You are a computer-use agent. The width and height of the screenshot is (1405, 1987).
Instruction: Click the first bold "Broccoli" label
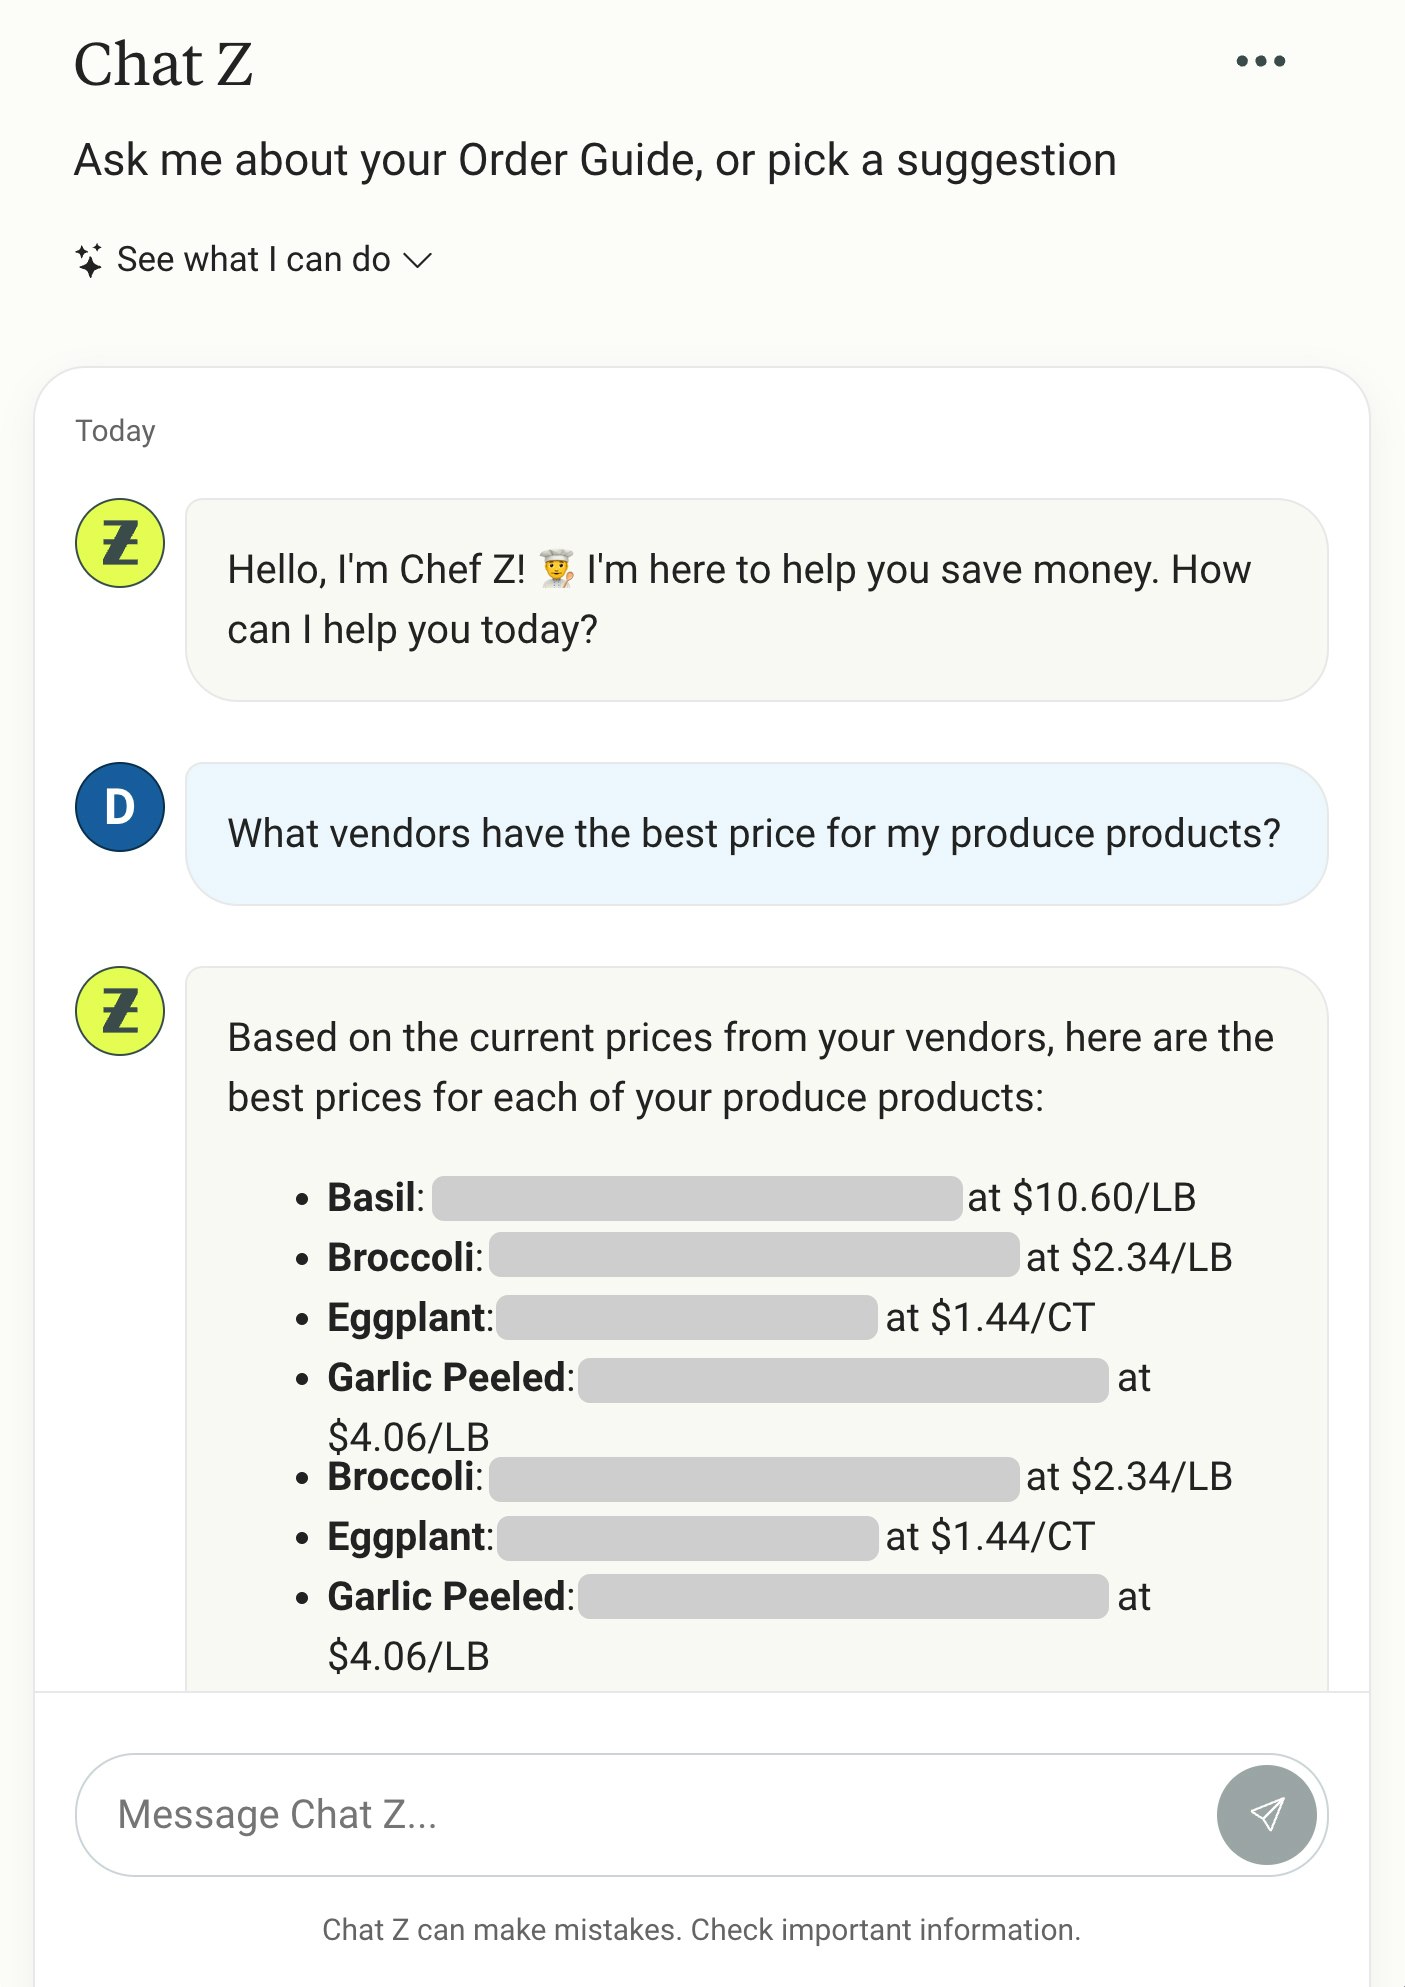pos(400,1258)
